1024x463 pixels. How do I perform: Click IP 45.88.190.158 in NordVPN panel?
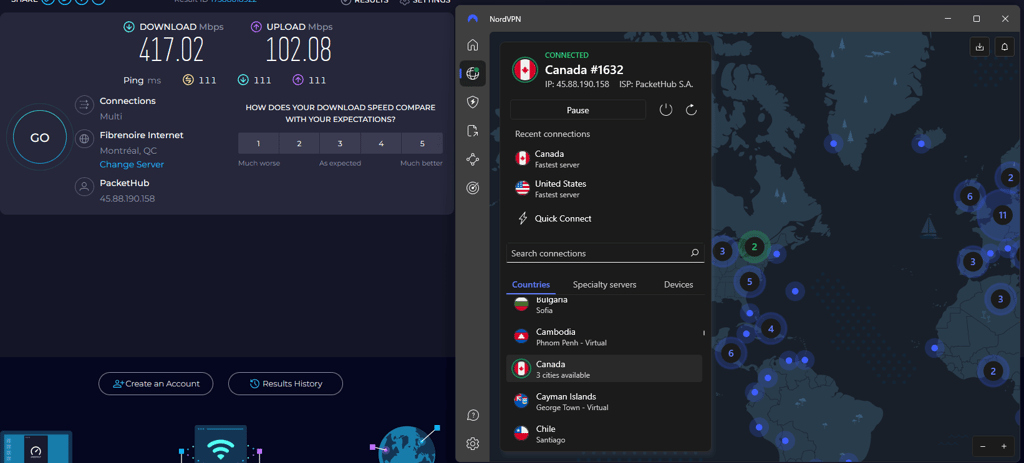click(x=577, y=84)
